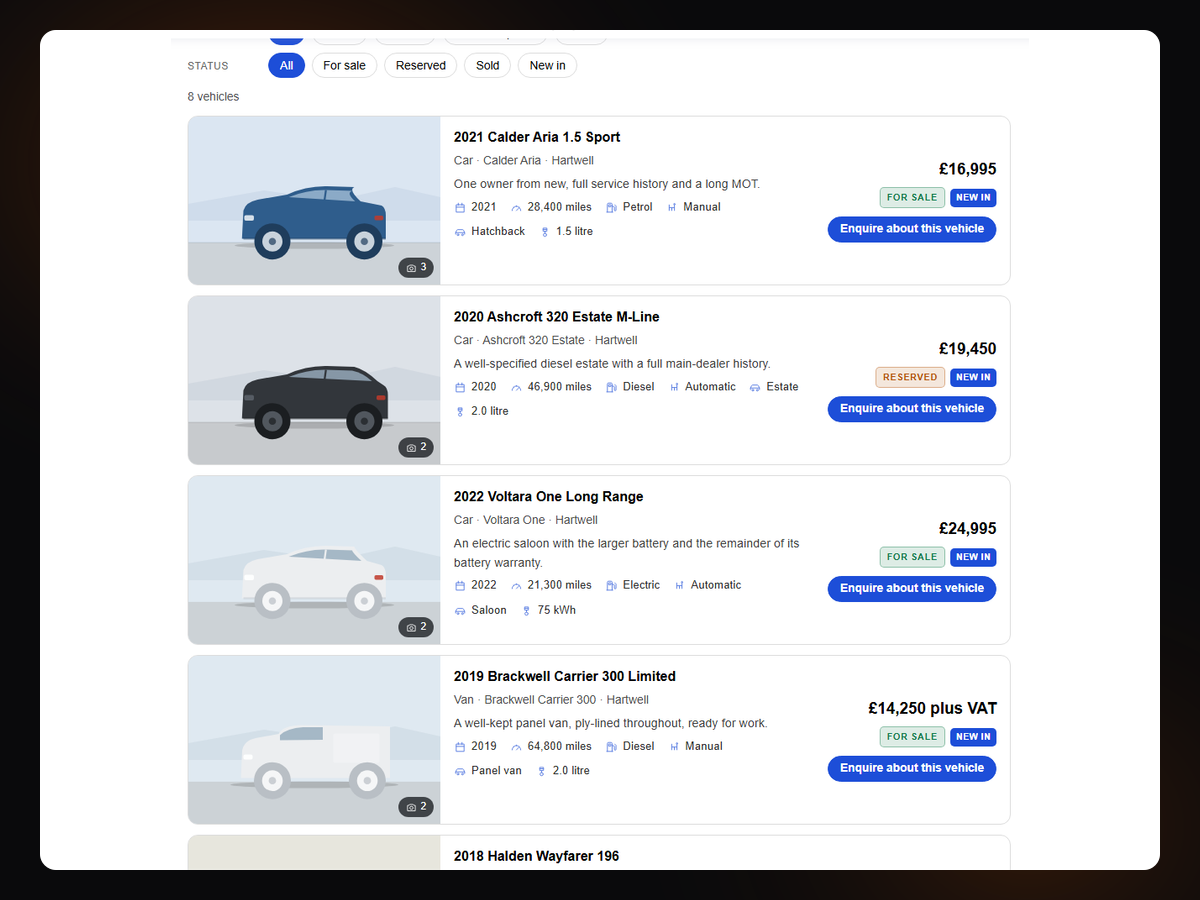
Task: Filter vehicles by Sold status
Action: click(x=488, y=65)
